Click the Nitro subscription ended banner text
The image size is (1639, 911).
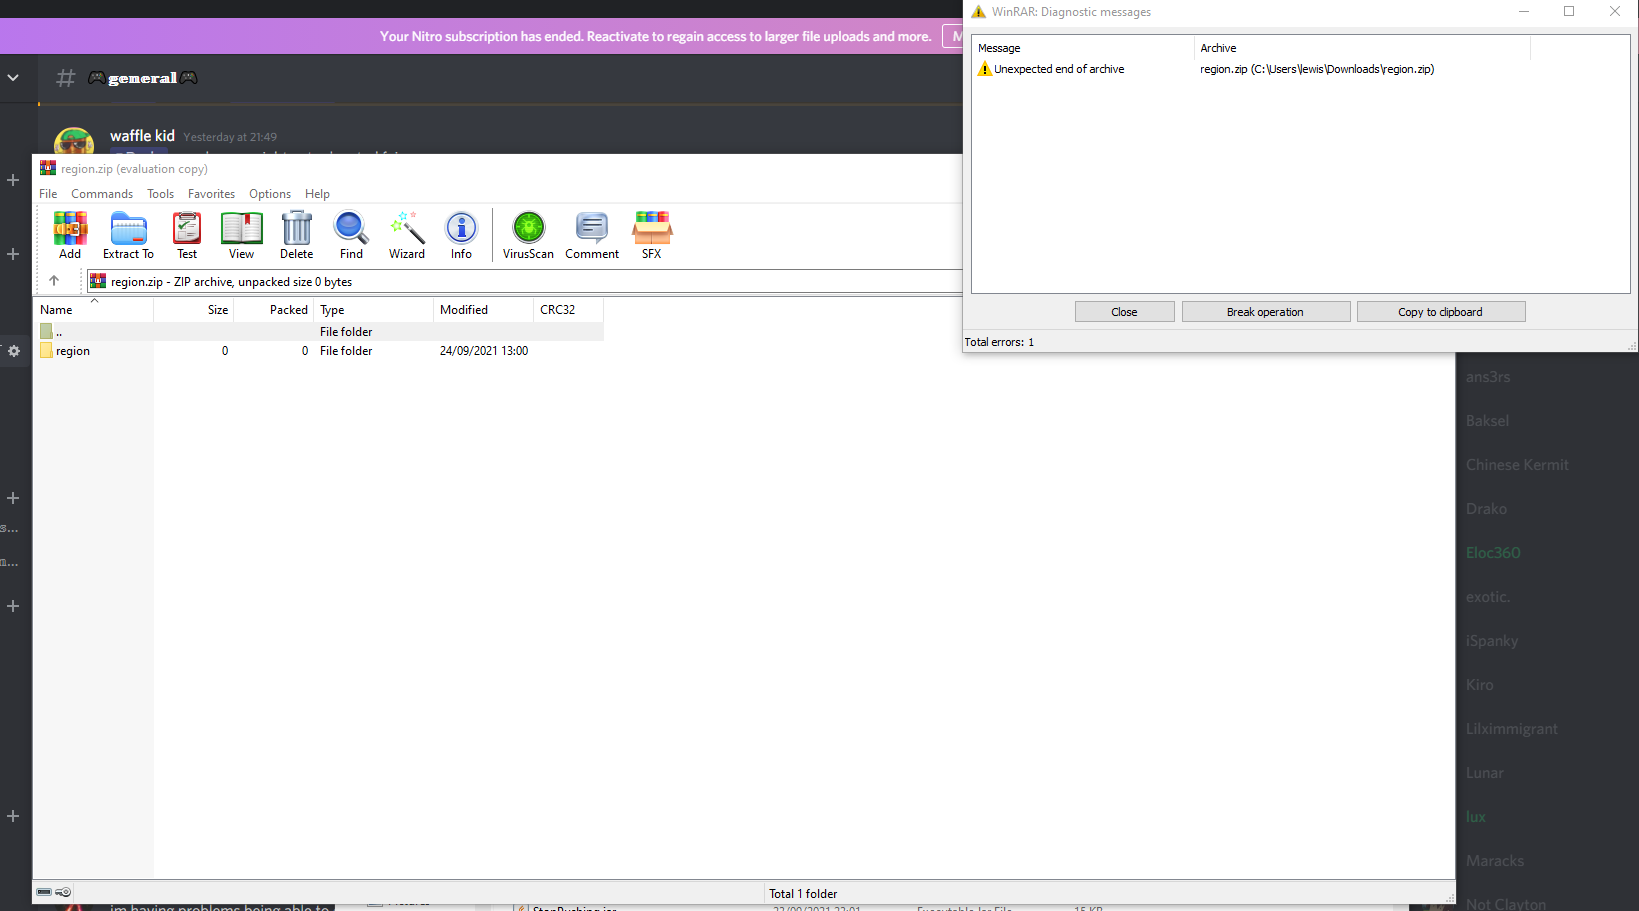coord(655,36)
